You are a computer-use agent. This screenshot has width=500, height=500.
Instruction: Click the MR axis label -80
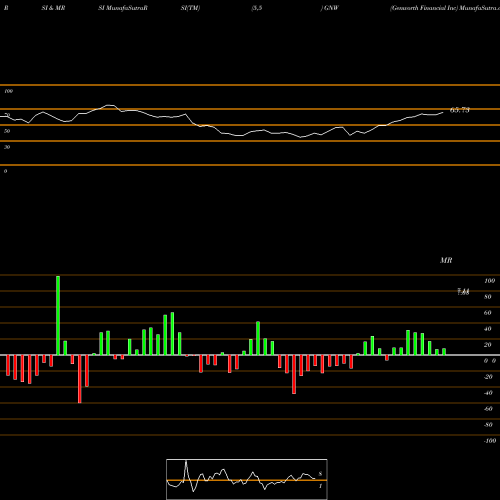[488, 425]
